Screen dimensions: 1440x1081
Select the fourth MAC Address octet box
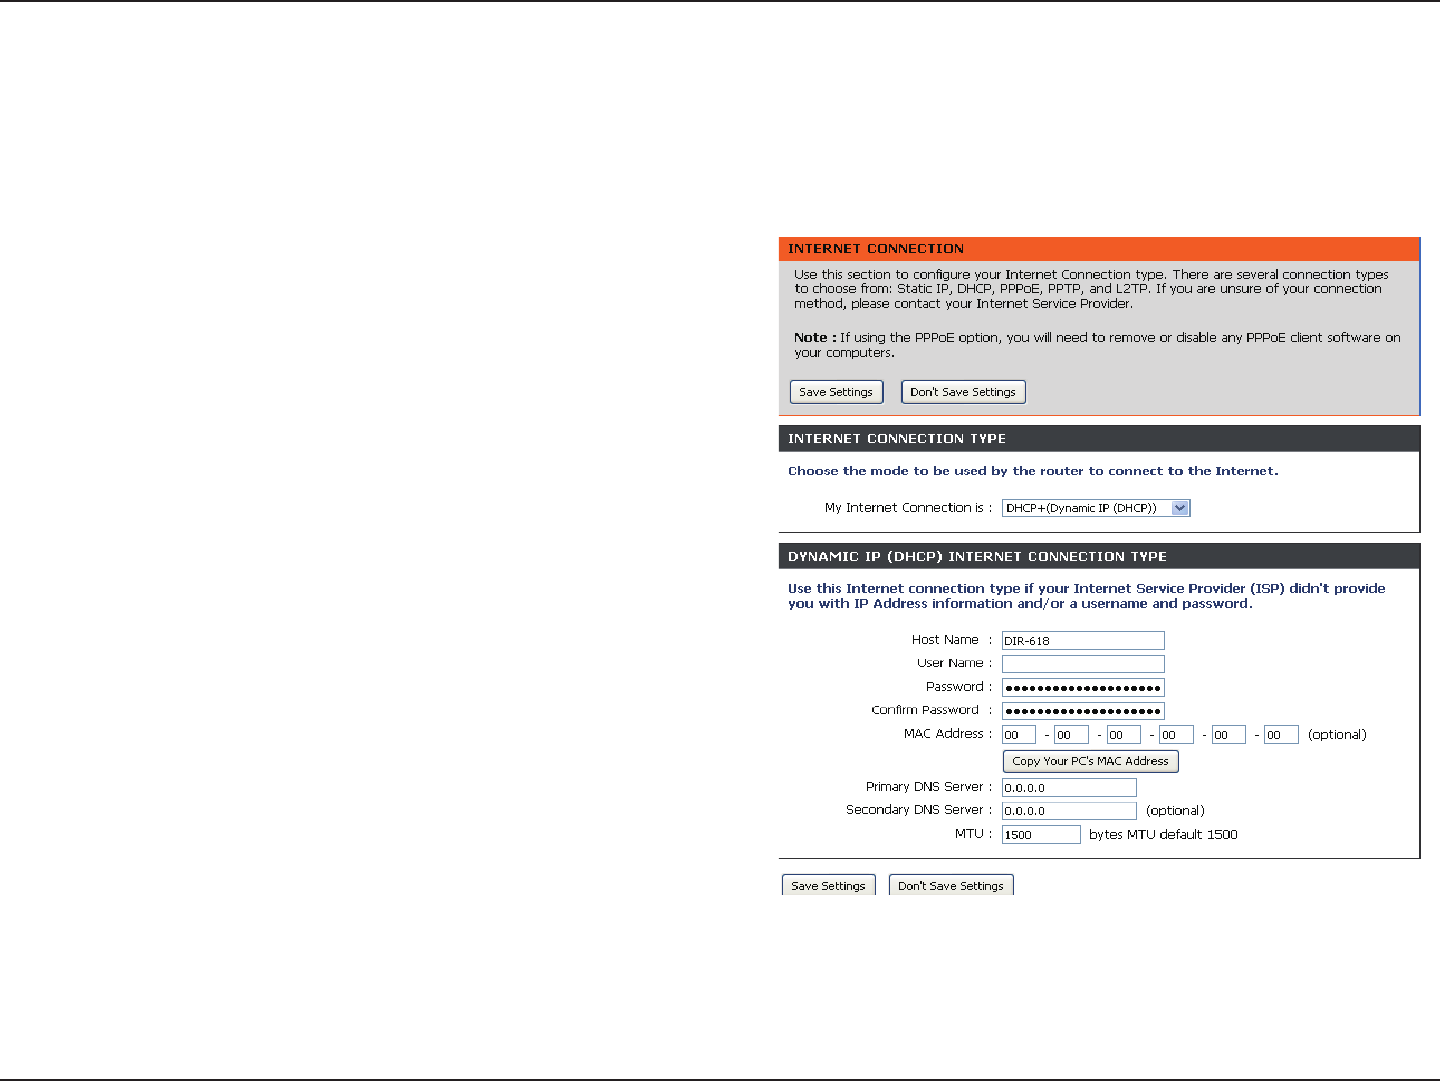click(x=1176, y=735)
